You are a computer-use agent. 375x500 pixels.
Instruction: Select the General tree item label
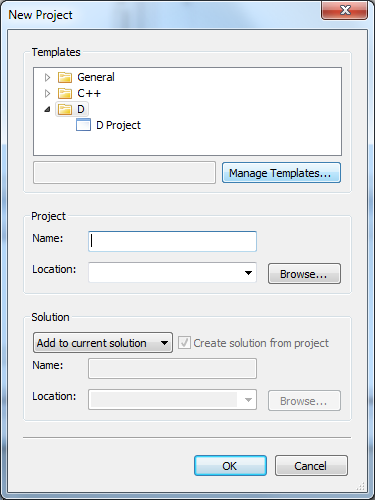point(96,77)
